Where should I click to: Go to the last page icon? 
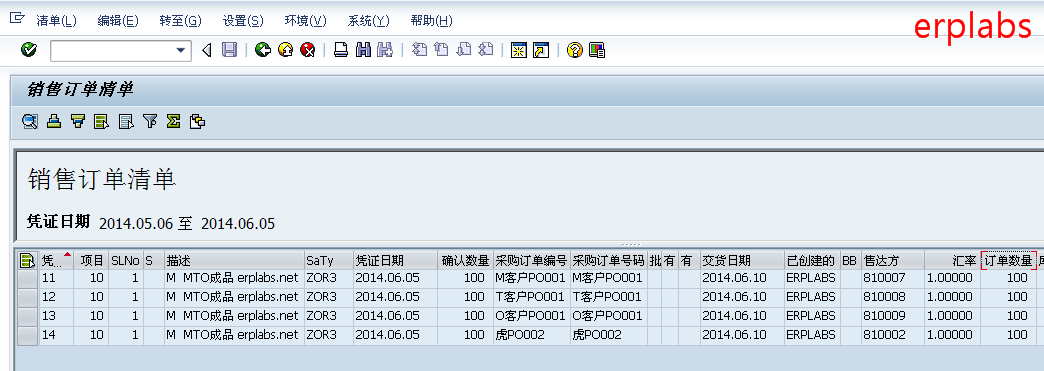486,50
